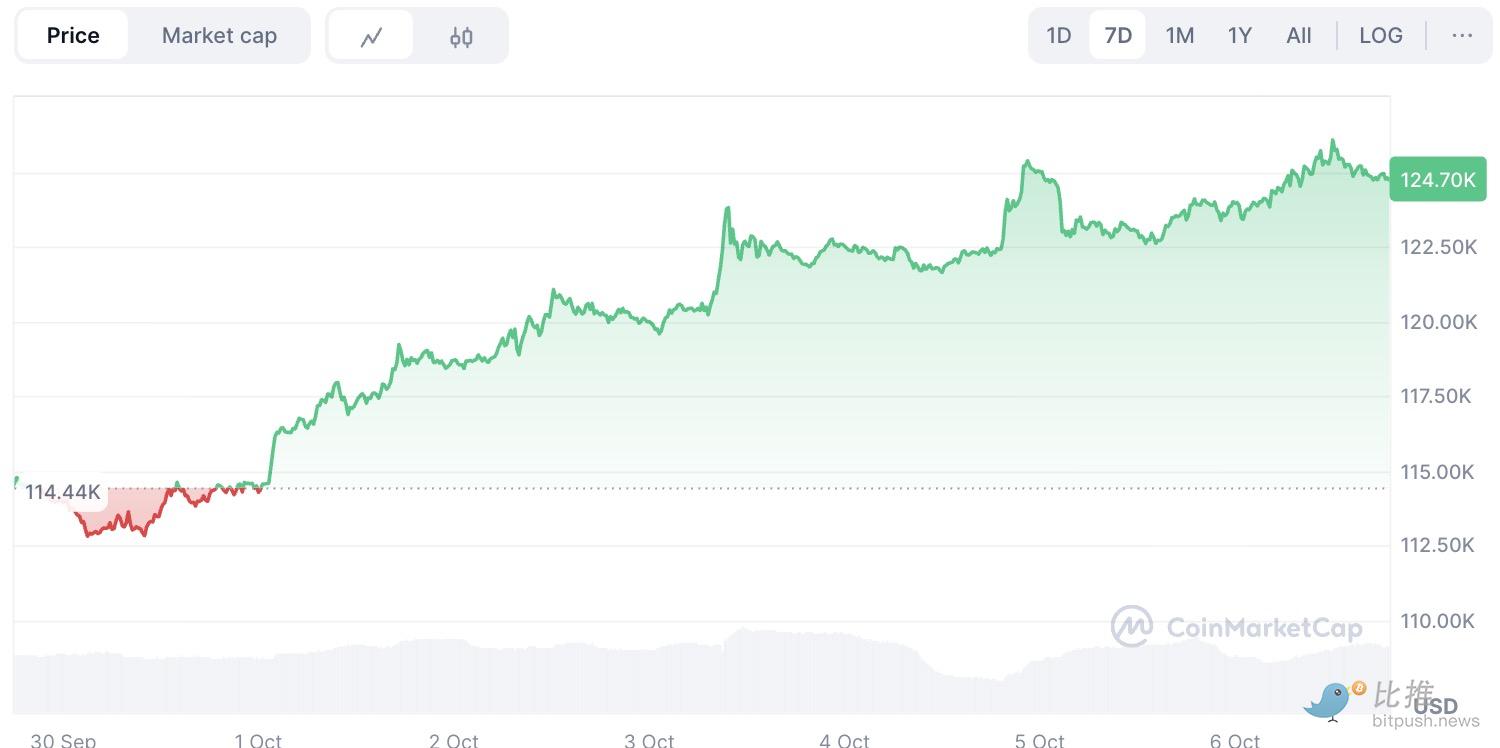The image size is (1500, 748).
Task: Toggle LOG scale on chart
Action: coord(1380,36)
